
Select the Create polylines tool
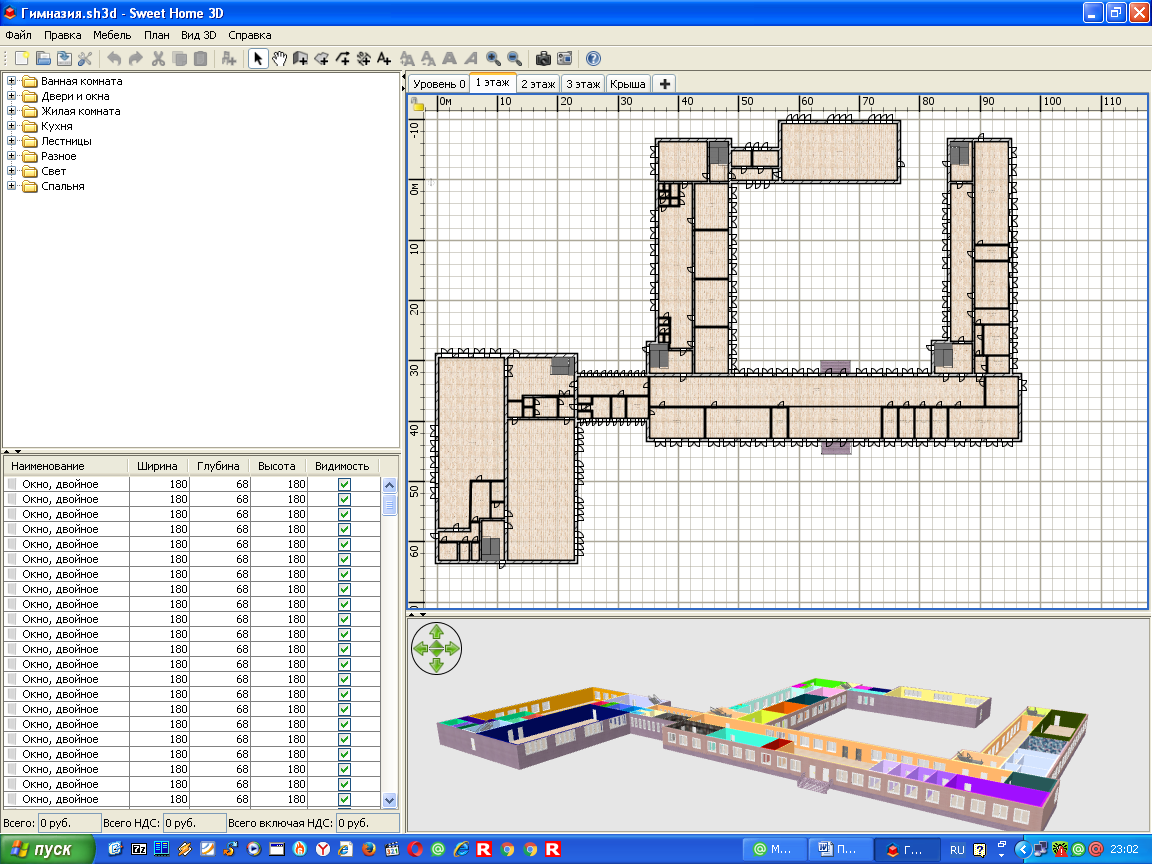342,59
